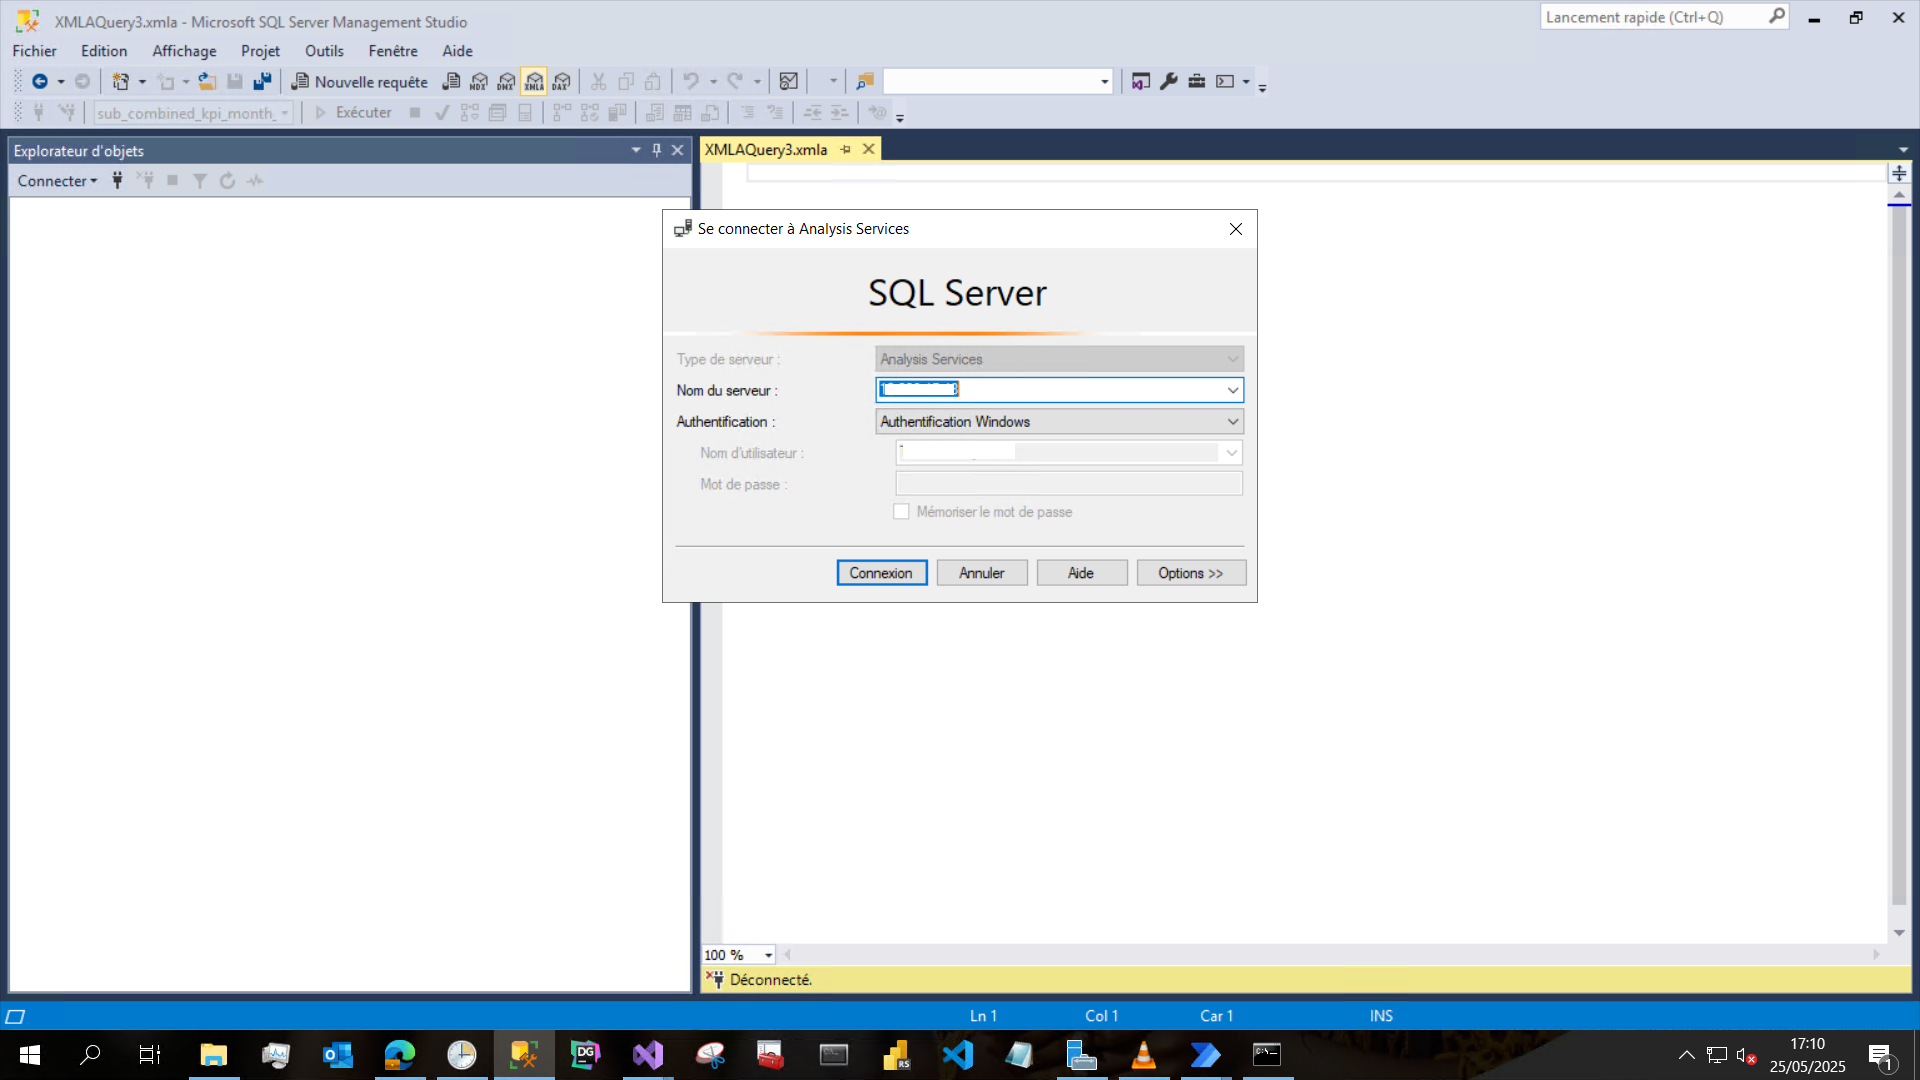This screenshot has width=1920, height=1080.
Task: Expand the server name dropdown
Action: 1232,390
